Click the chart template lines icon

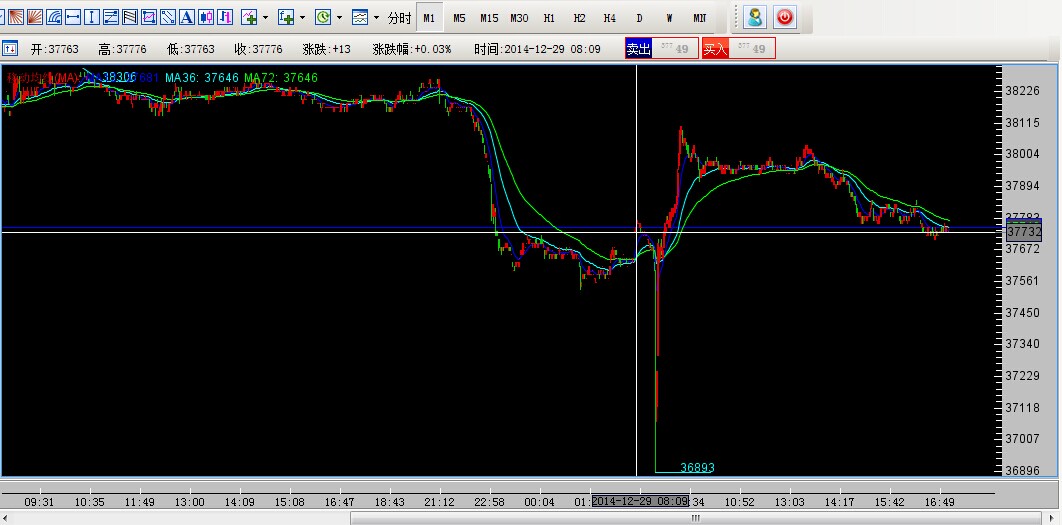[x=360, y=17]
